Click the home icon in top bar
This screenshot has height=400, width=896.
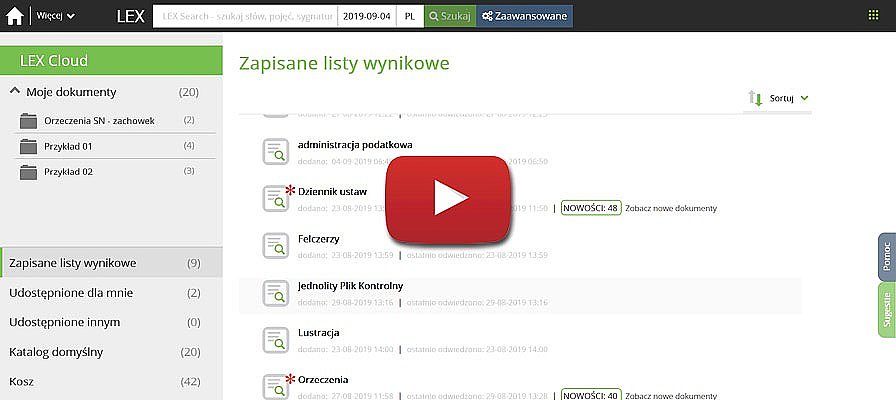point(16,16)
